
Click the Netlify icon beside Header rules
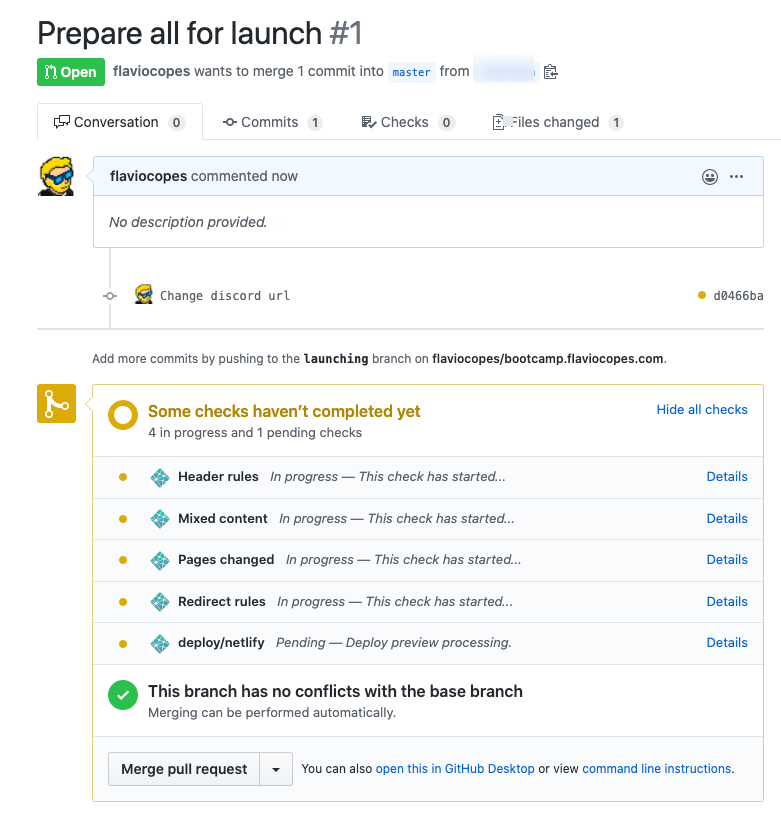[159, 477]
